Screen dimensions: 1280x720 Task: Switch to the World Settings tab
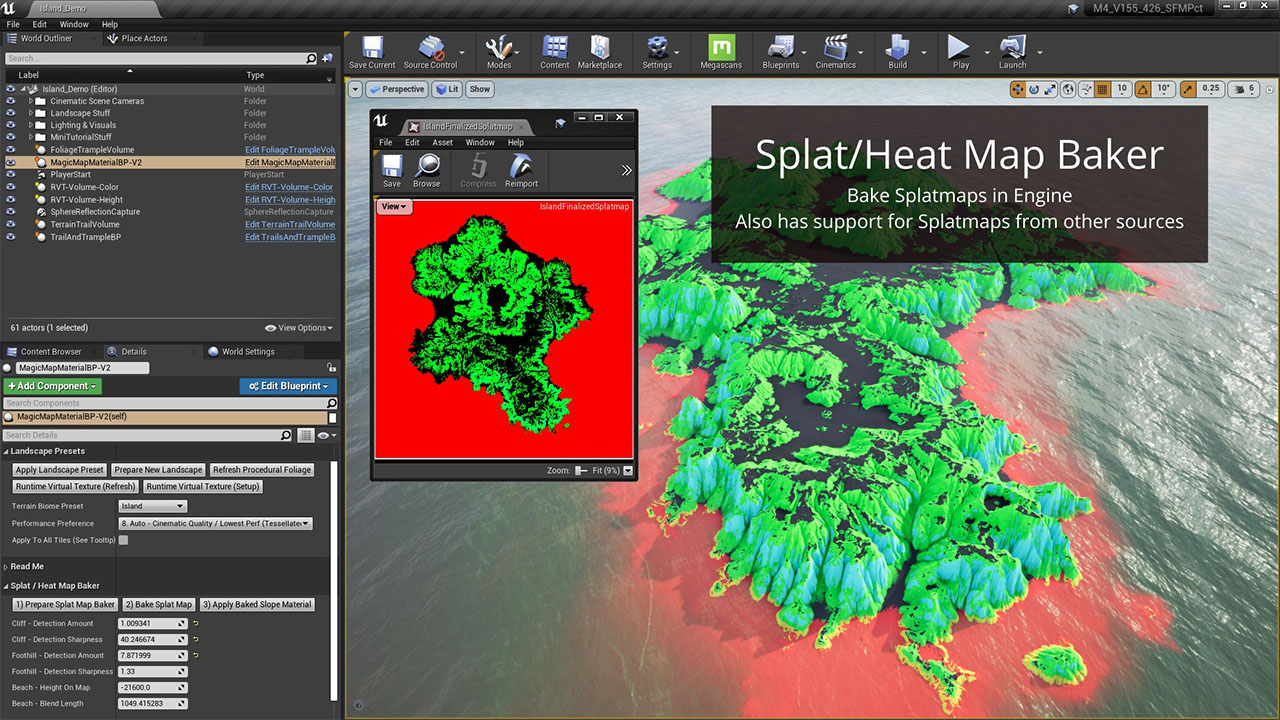(247, 352)
